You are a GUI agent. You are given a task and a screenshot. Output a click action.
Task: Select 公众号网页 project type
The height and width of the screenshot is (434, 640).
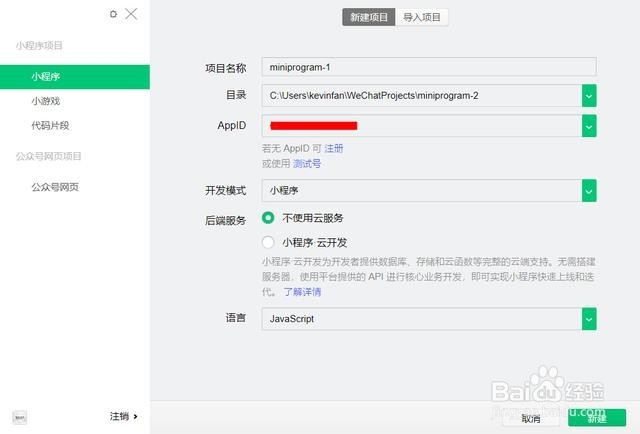pyautogui.click(x=55, y=187)
